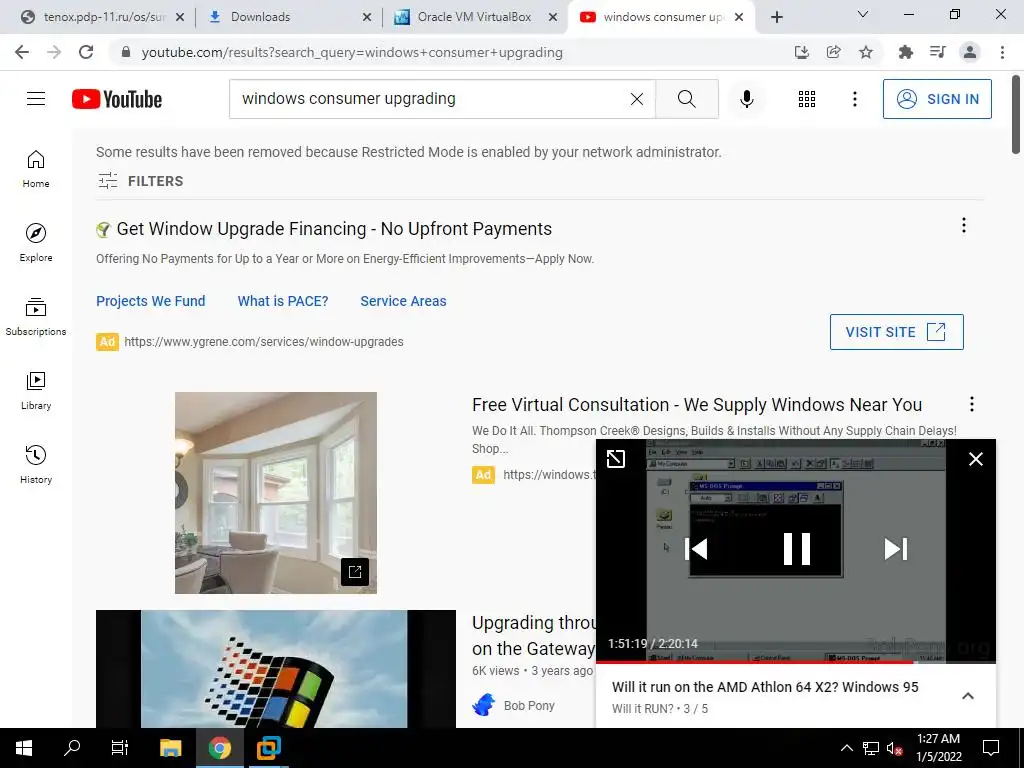Viewport: 1024px width, 768px height.
Task: Go back with browser back arrow
Action: point(22,52)
